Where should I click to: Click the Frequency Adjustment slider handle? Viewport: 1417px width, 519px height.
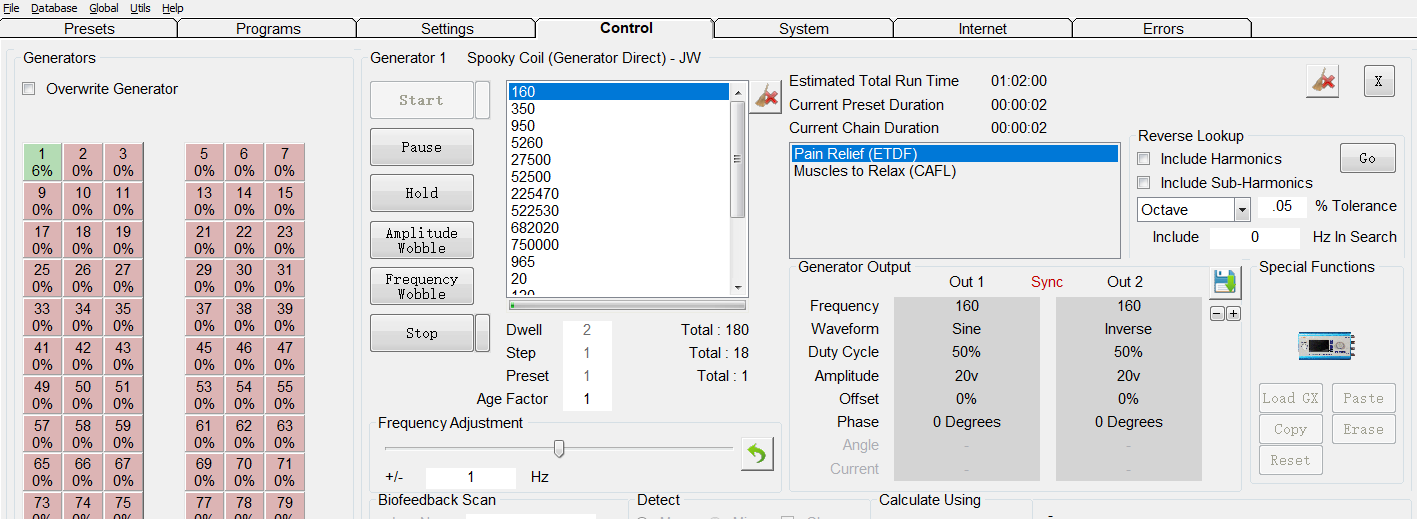(559, 448)
